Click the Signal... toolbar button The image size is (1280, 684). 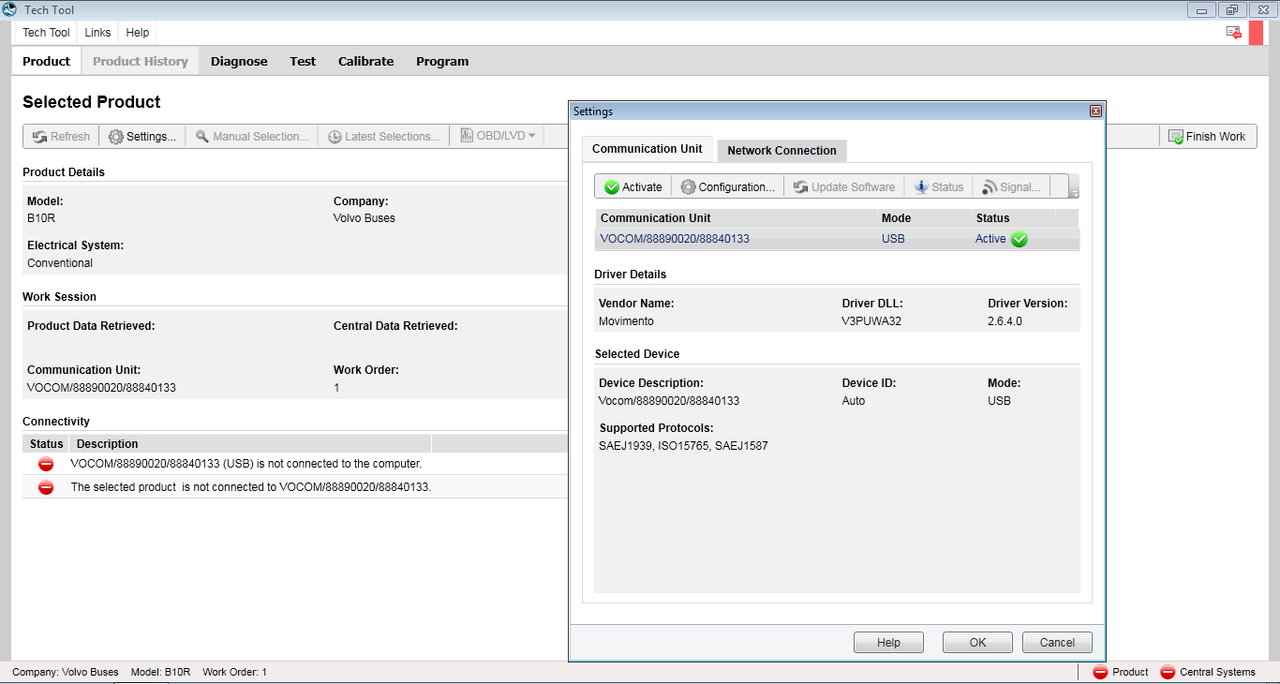1011,187
